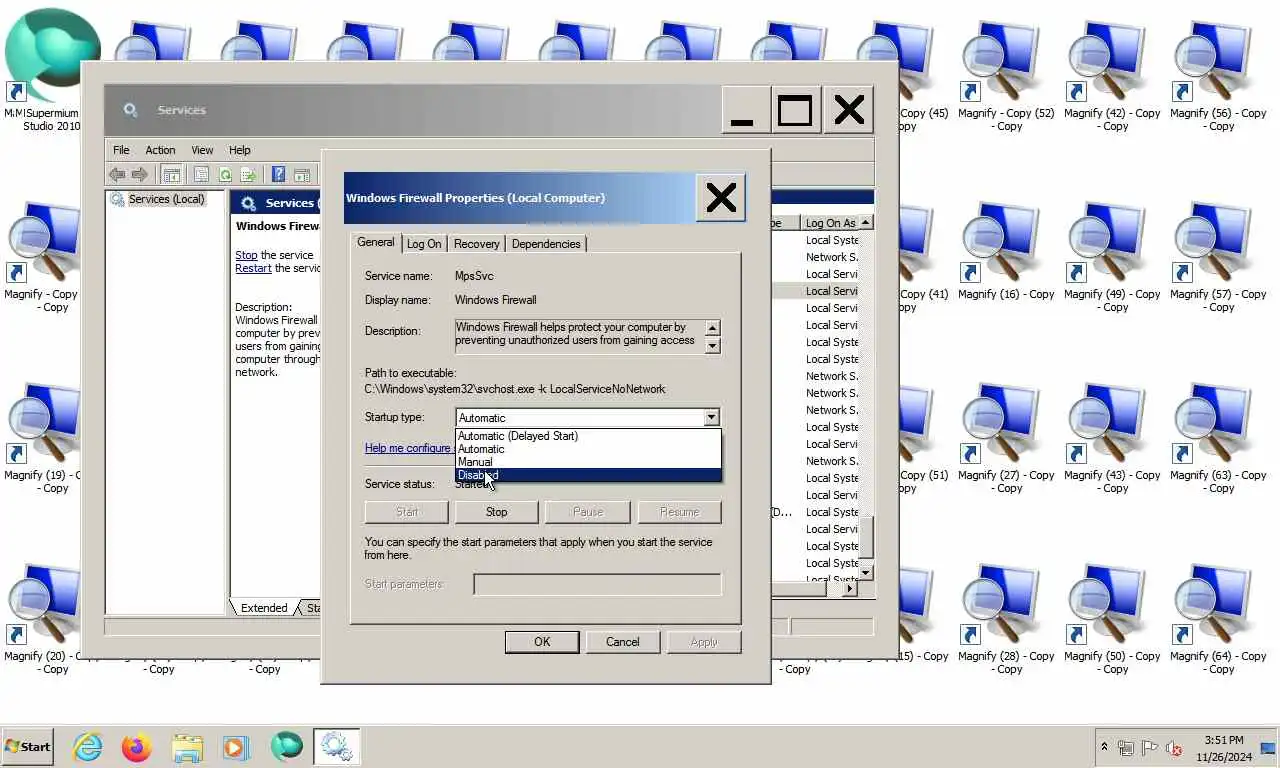Click the blue Help toolbar icon
Viewport: 1280px width, 768px height.
coord(278,174)
